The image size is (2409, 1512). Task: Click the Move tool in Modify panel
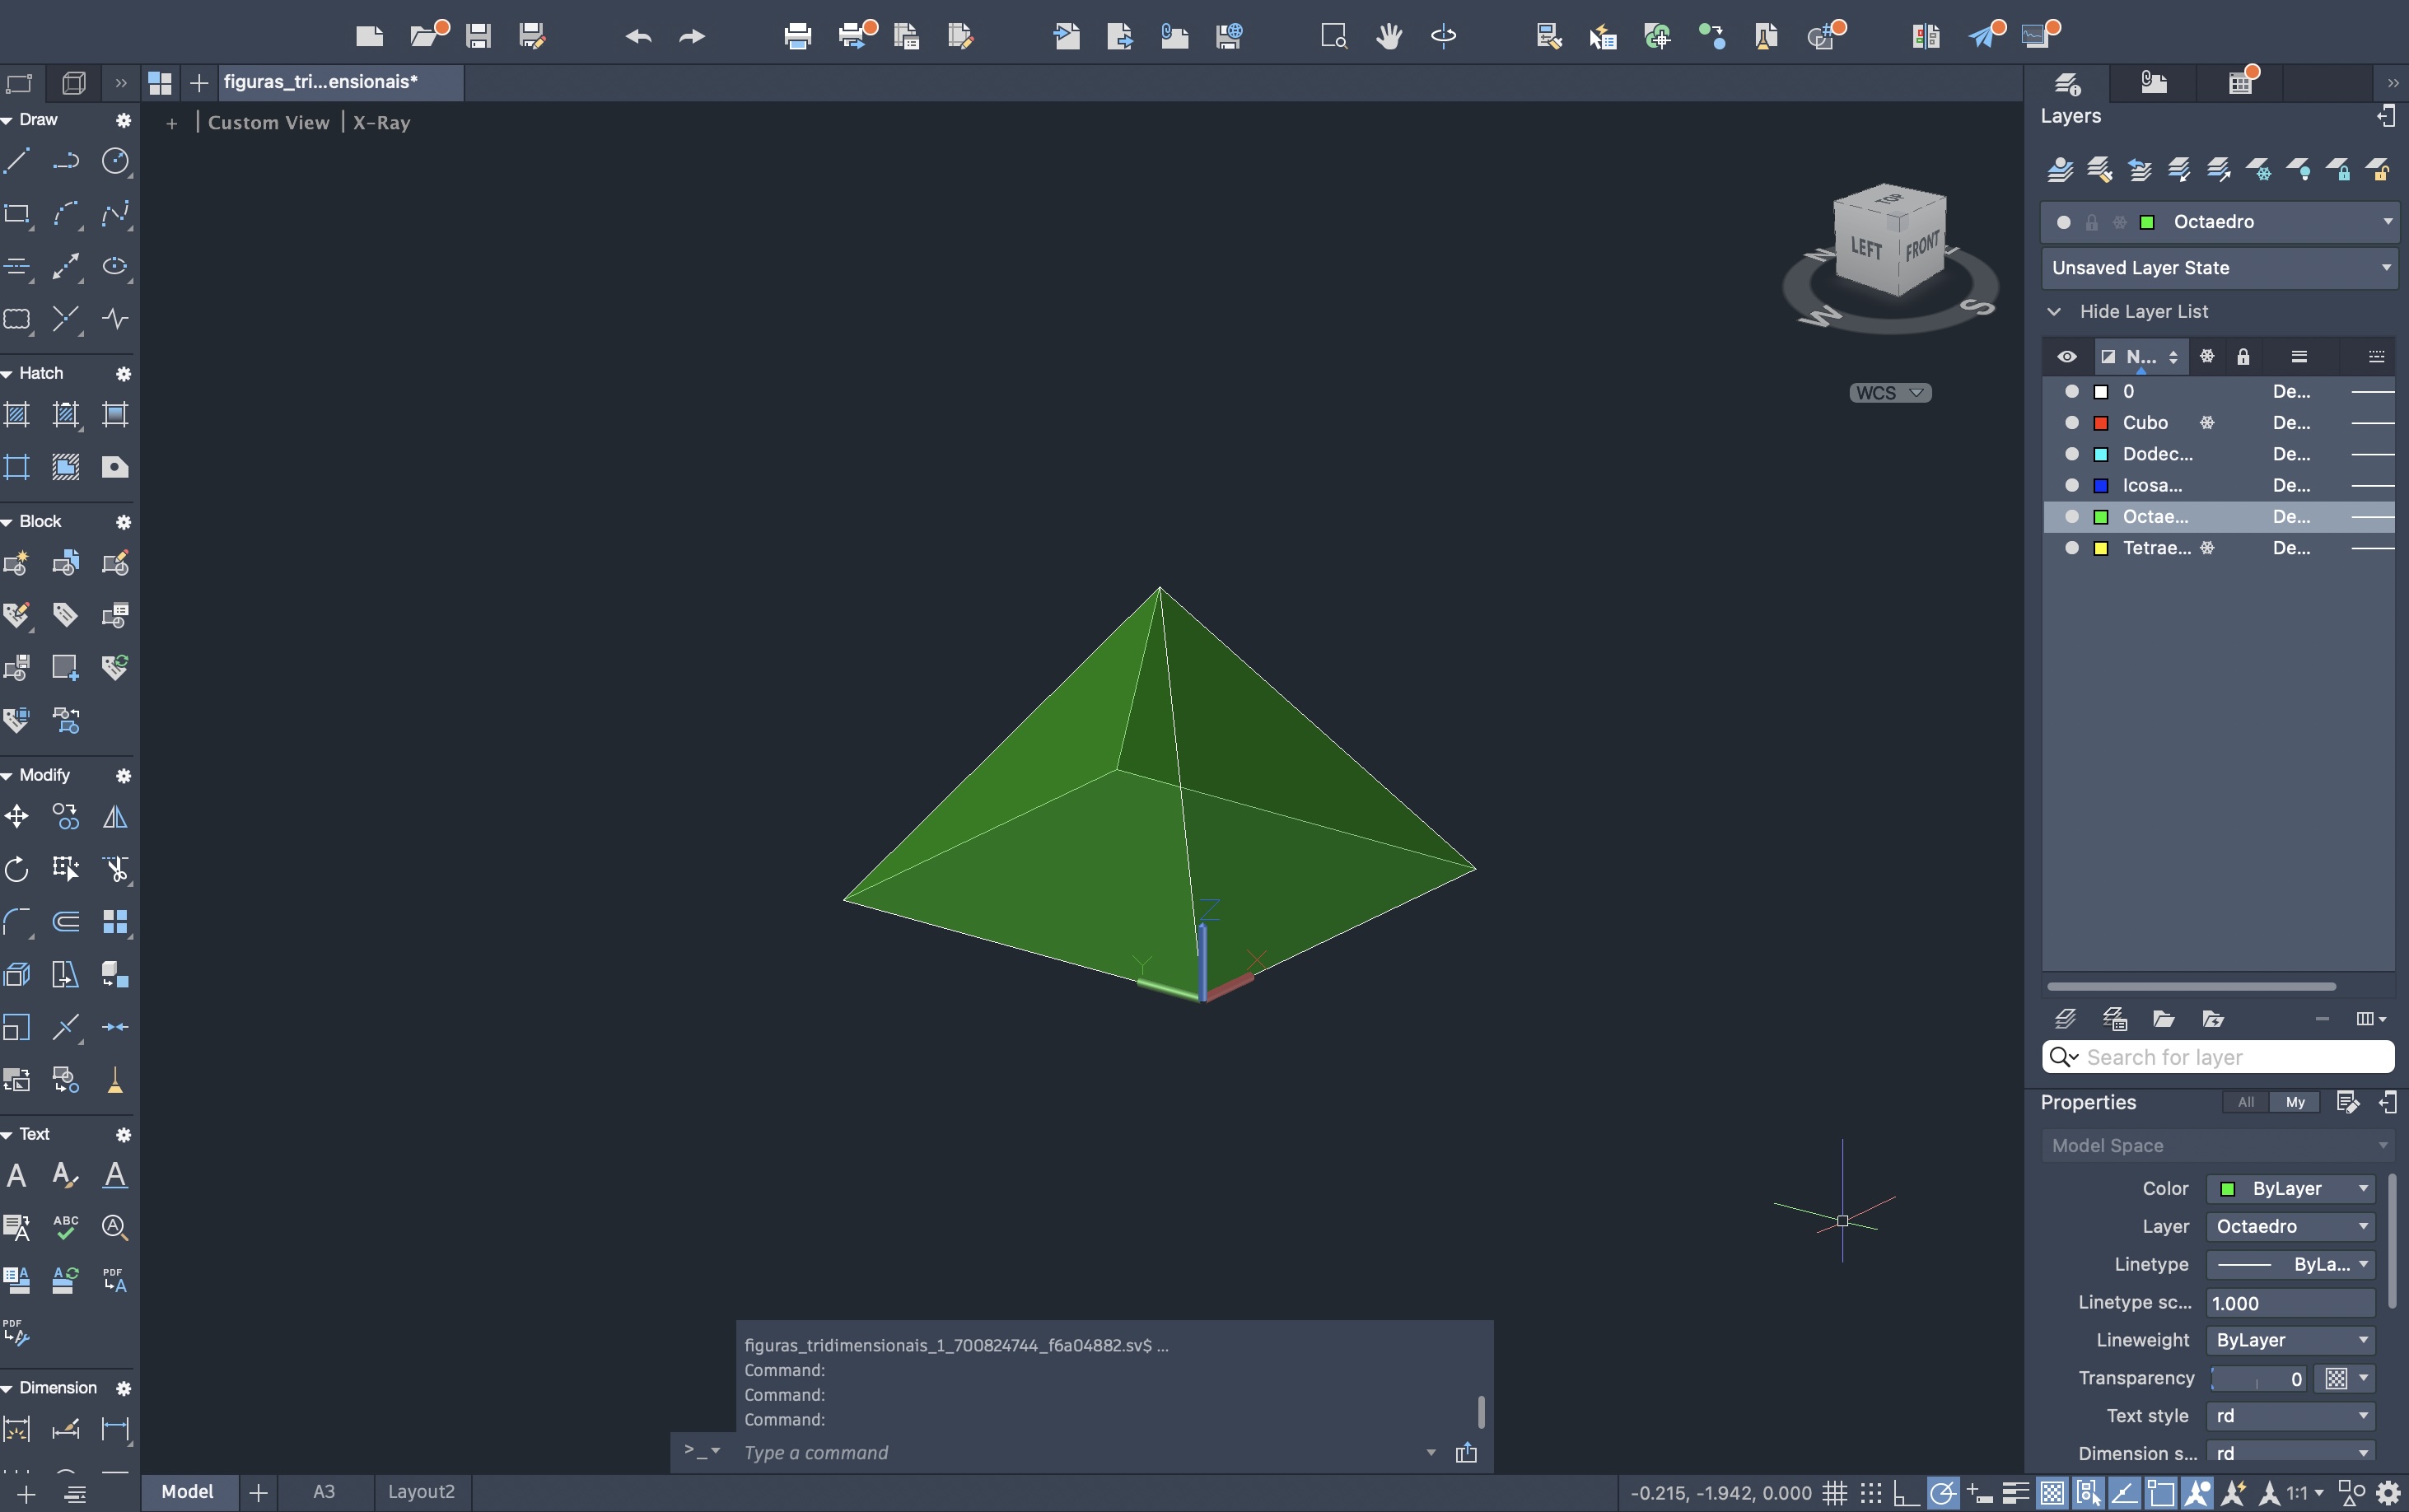click(x=17, y=817)
